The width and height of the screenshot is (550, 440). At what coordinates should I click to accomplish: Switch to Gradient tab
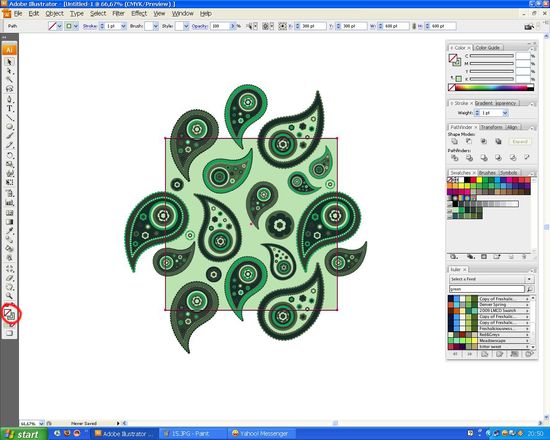click(x=484, y=103)
